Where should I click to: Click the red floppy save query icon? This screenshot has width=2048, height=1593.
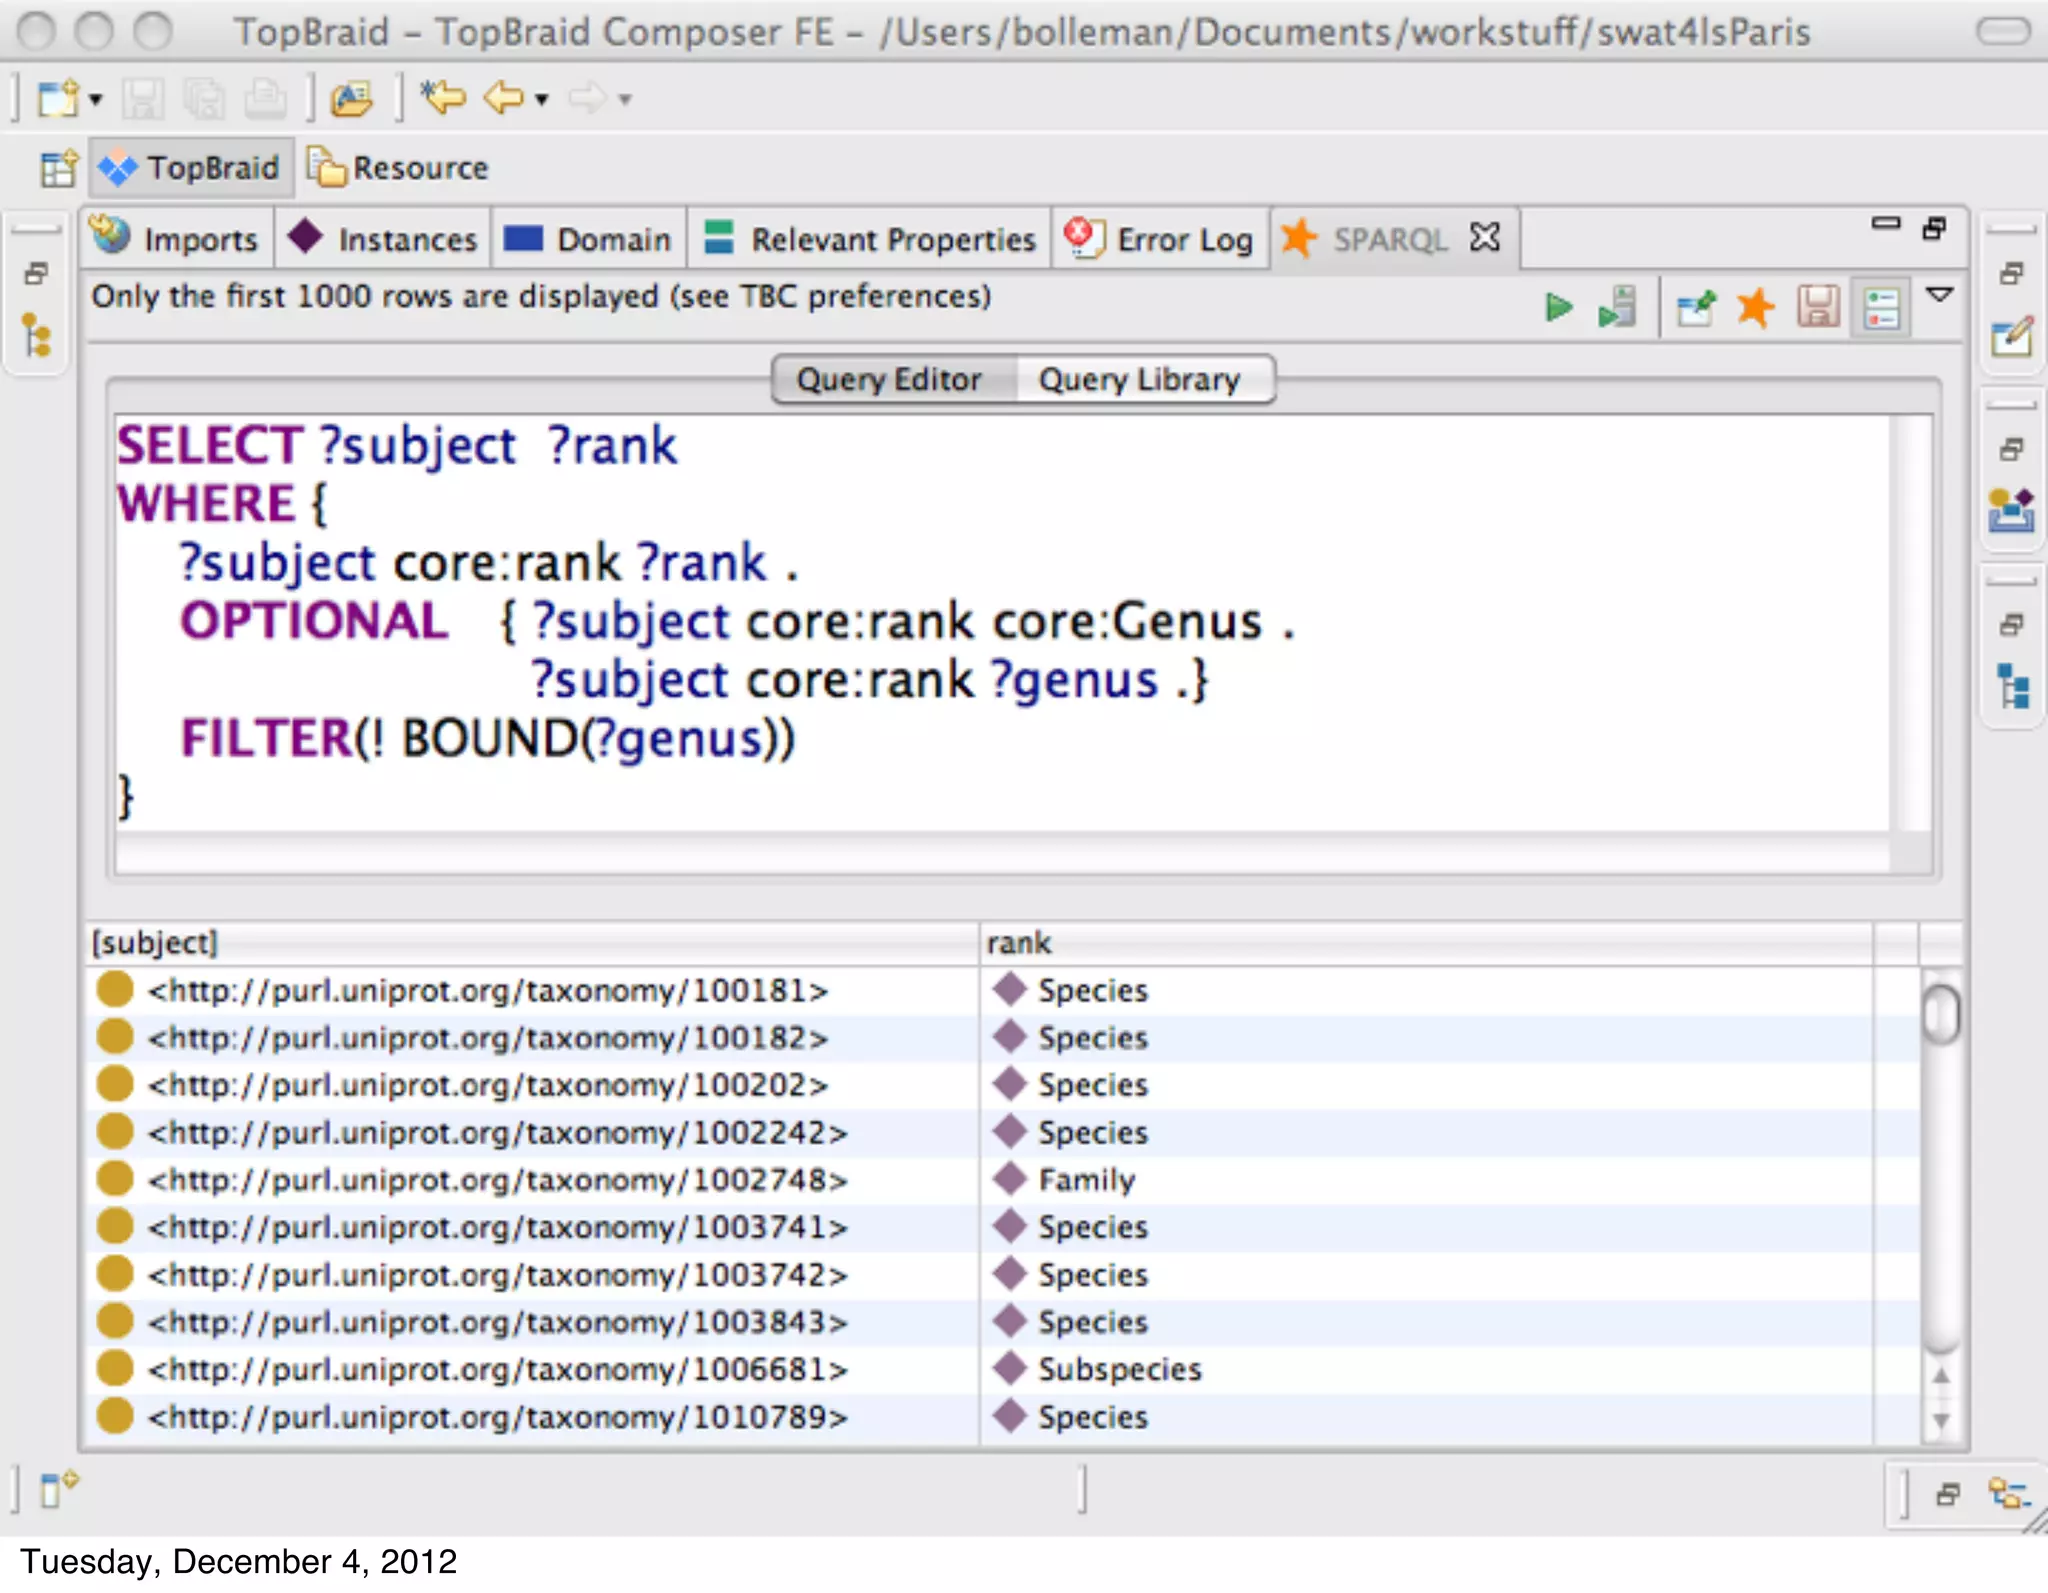1817,307
